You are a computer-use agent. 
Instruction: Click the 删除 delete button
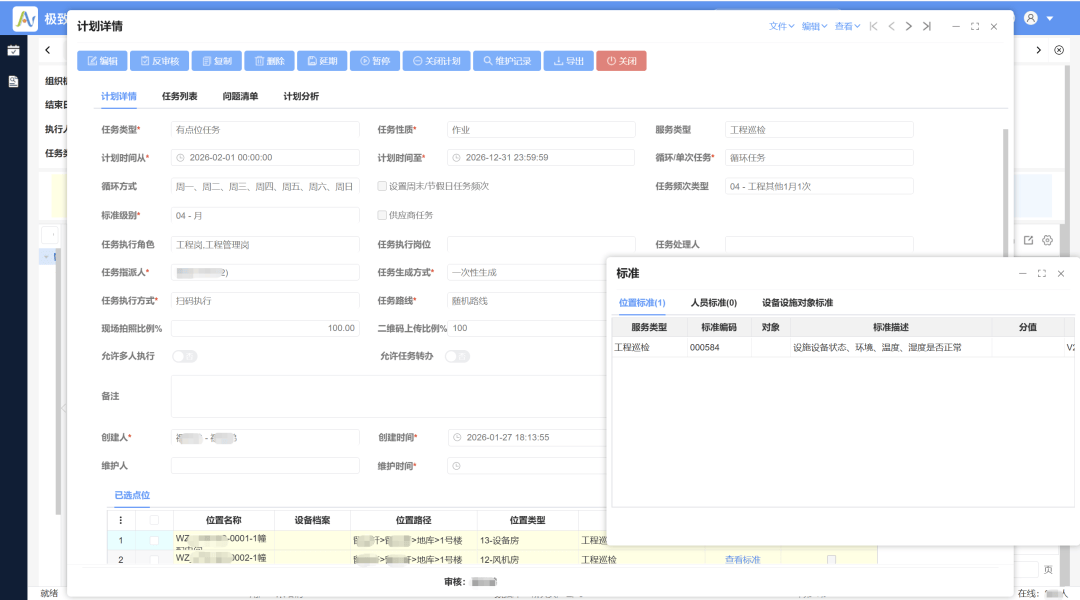(269, 61)
